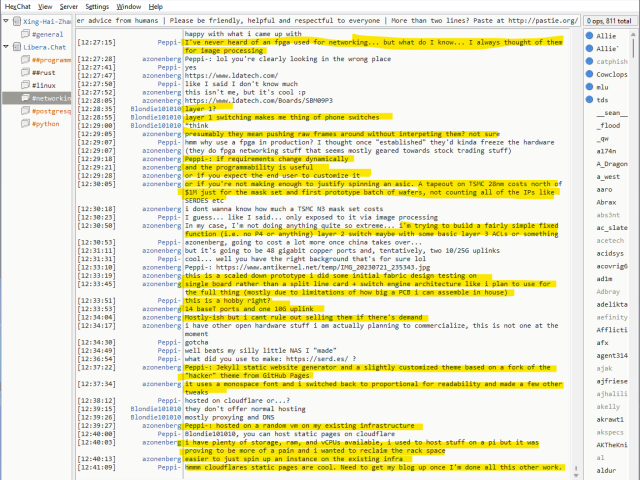The image size is (640, 480).
Task: Open the Window menu
Action: pos(128,6)
